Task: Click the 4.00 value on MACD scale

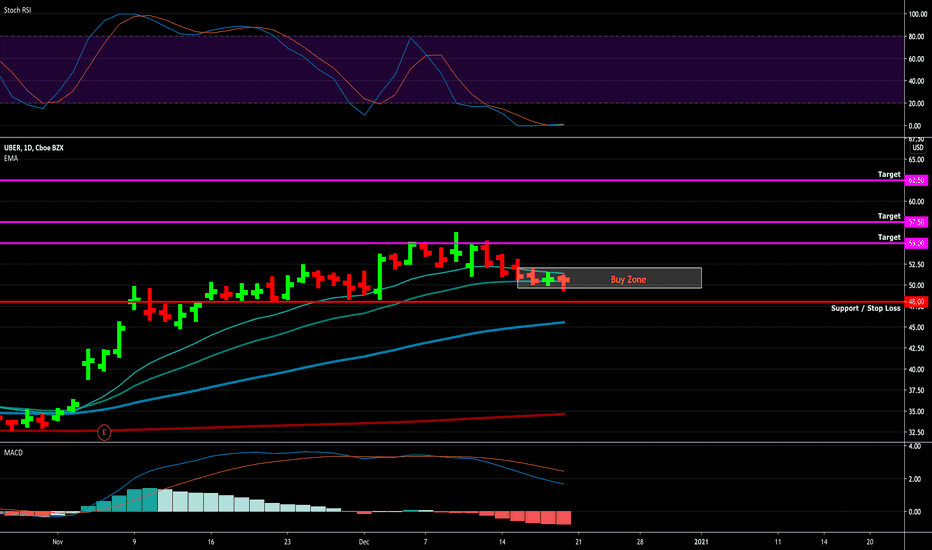Action: [915, 446]
